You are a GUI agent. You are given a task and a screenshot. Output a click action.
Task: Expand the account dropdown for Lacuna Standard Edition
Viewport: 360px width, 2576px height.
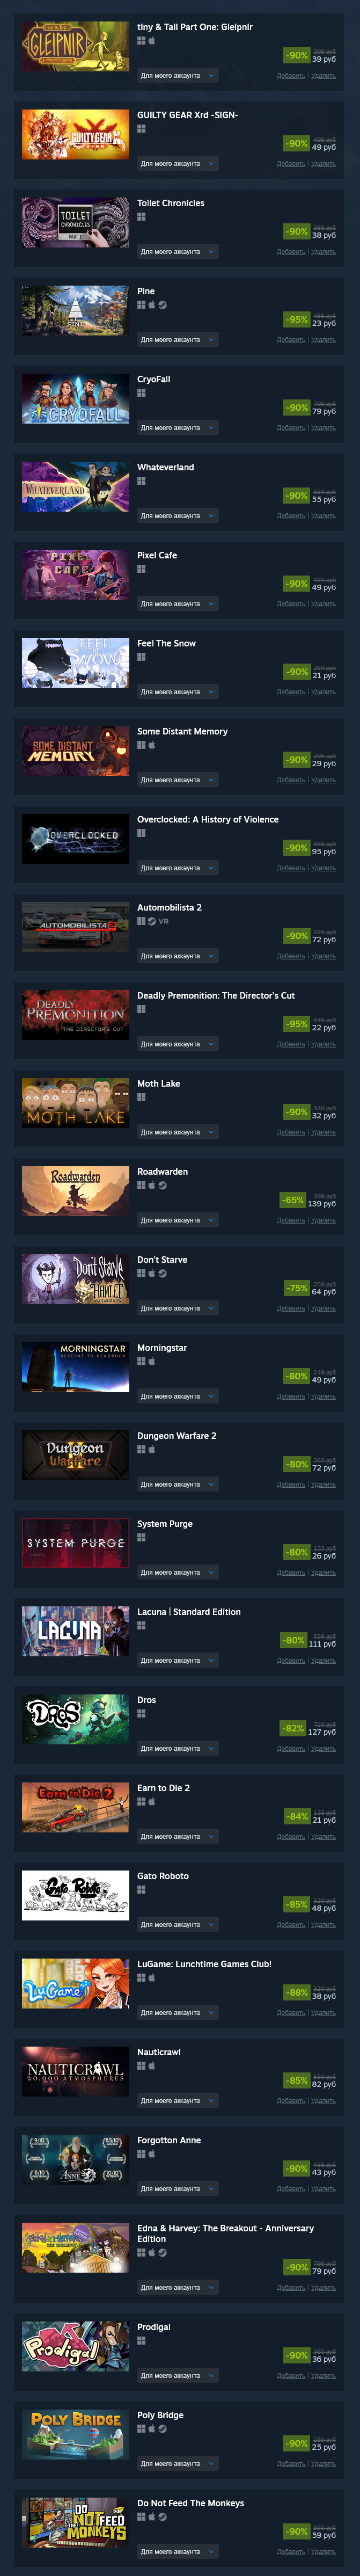[177, 1660]
